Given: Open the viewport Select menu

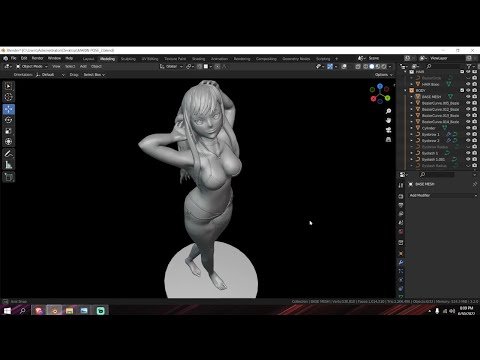Looking at the screenshot, I should [70, 67].
